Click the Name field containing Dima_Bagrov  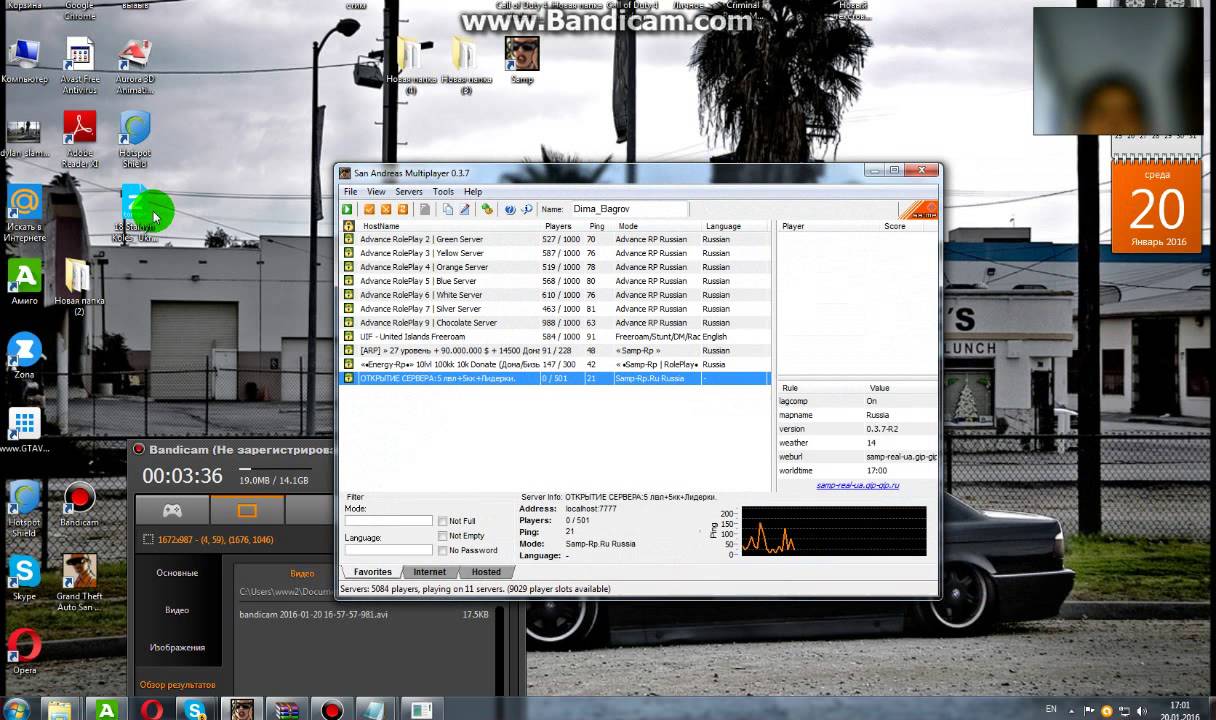coord(628,209)
